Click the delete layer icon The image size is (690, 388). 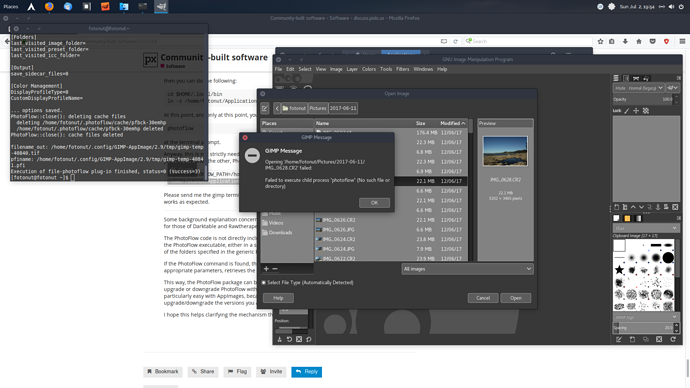(675, 207)
